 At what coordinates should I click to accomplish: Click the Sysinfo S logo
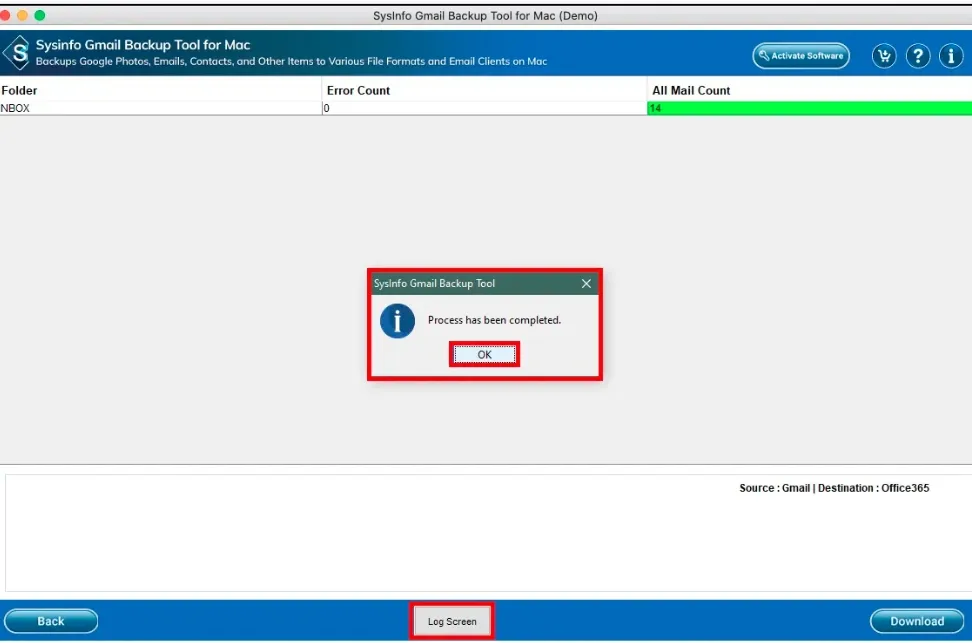pyautogui.click(x=17, y=53)
